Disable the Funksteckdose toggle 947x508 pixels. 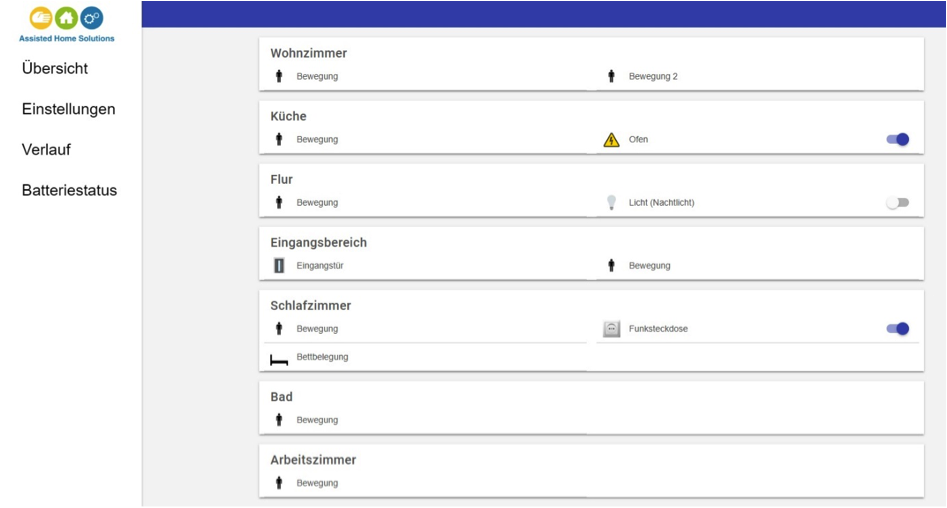[x=897, y=329]
